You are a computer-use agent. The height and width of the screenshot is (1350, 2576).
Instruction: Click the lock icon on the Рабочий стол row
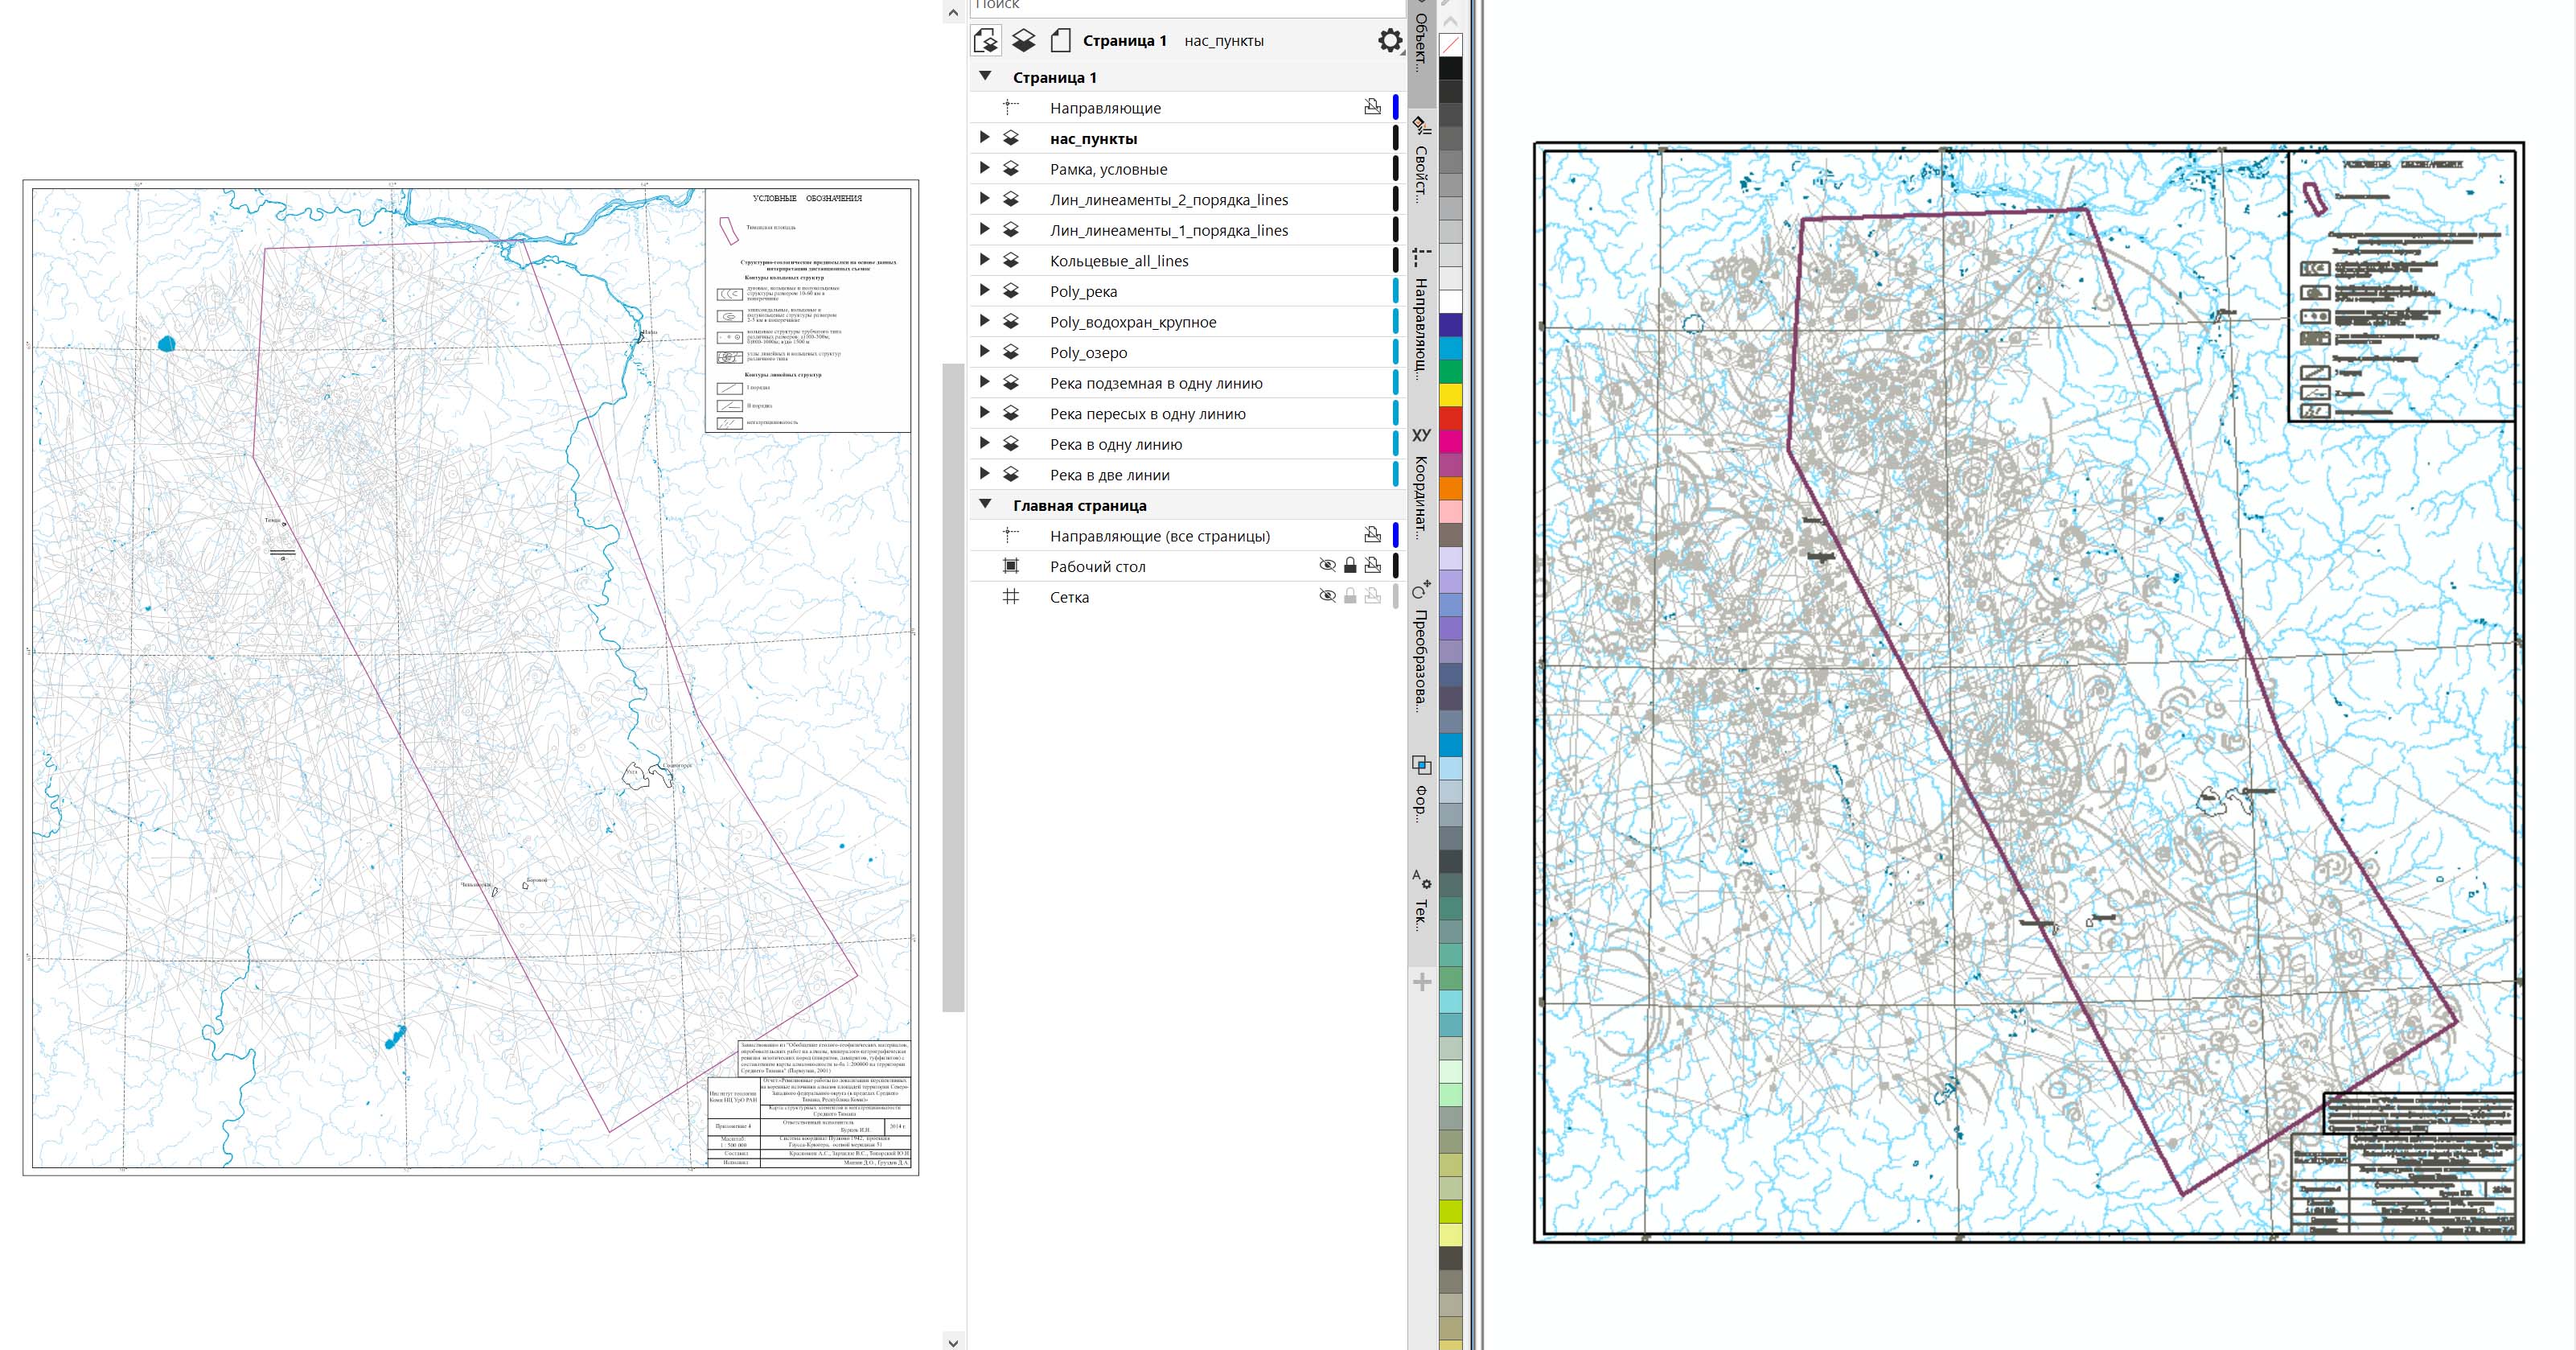tap(1350, 566)
